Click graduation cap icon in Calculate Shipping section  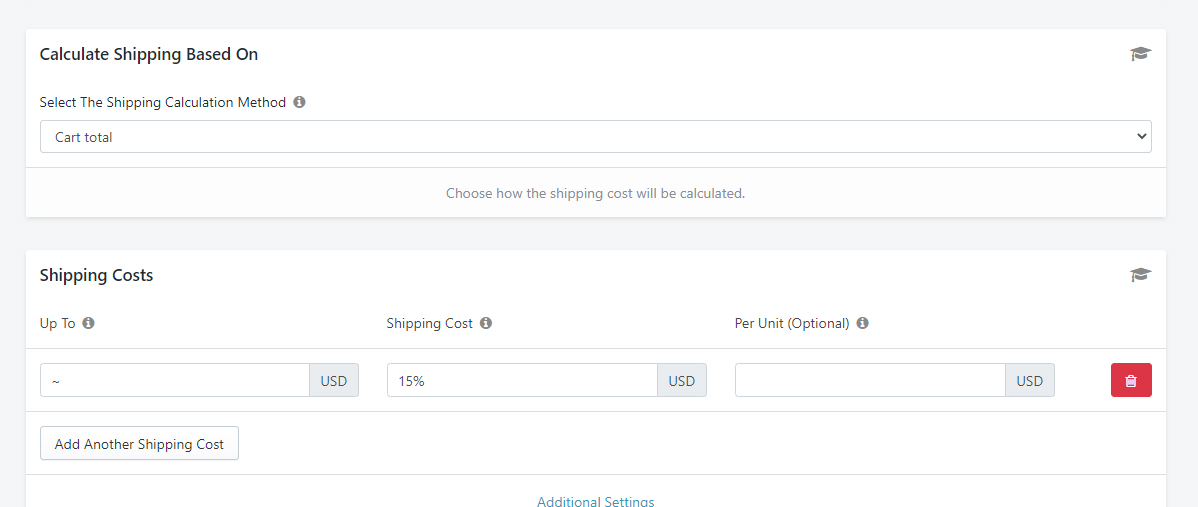(1140, 54)
